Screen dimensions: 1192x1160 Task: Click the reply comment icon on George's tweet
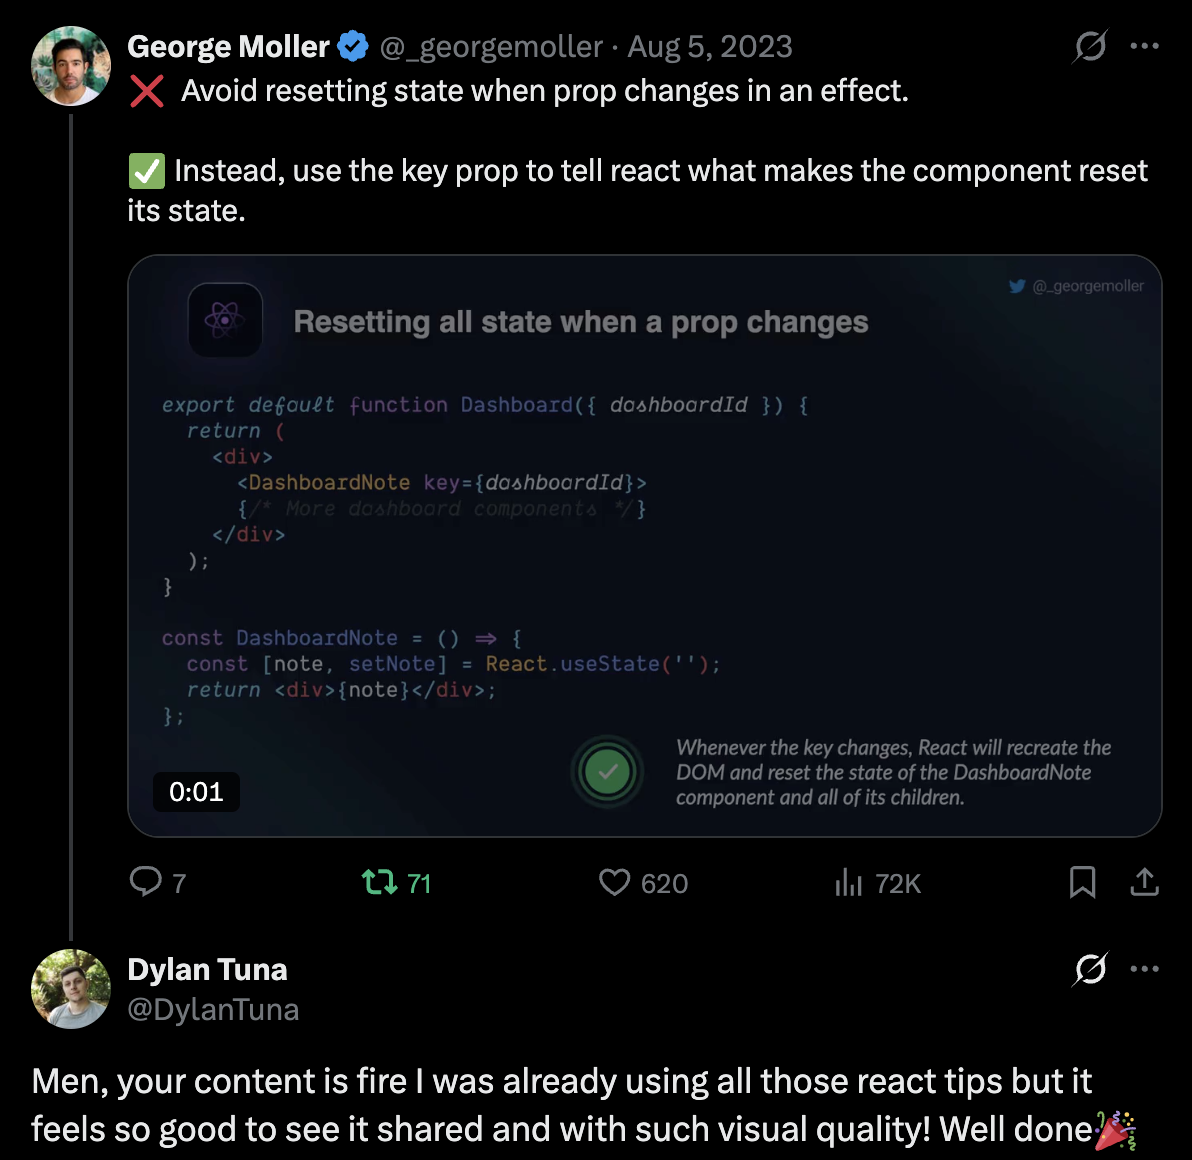click(x=146, y=881)
